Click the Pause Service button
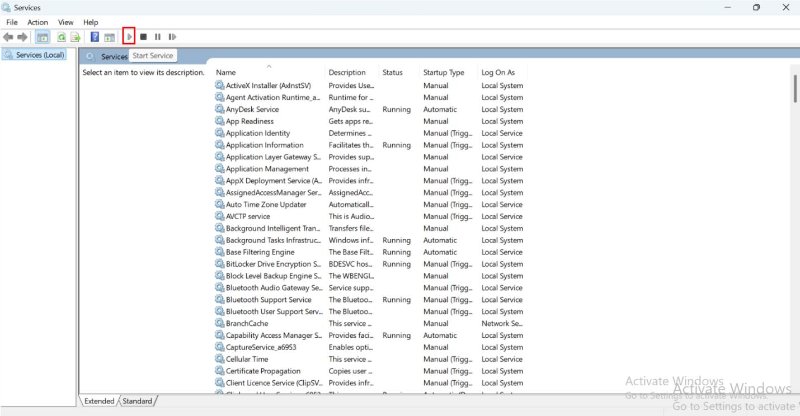800x416 pixels. [x=158, y=37]
